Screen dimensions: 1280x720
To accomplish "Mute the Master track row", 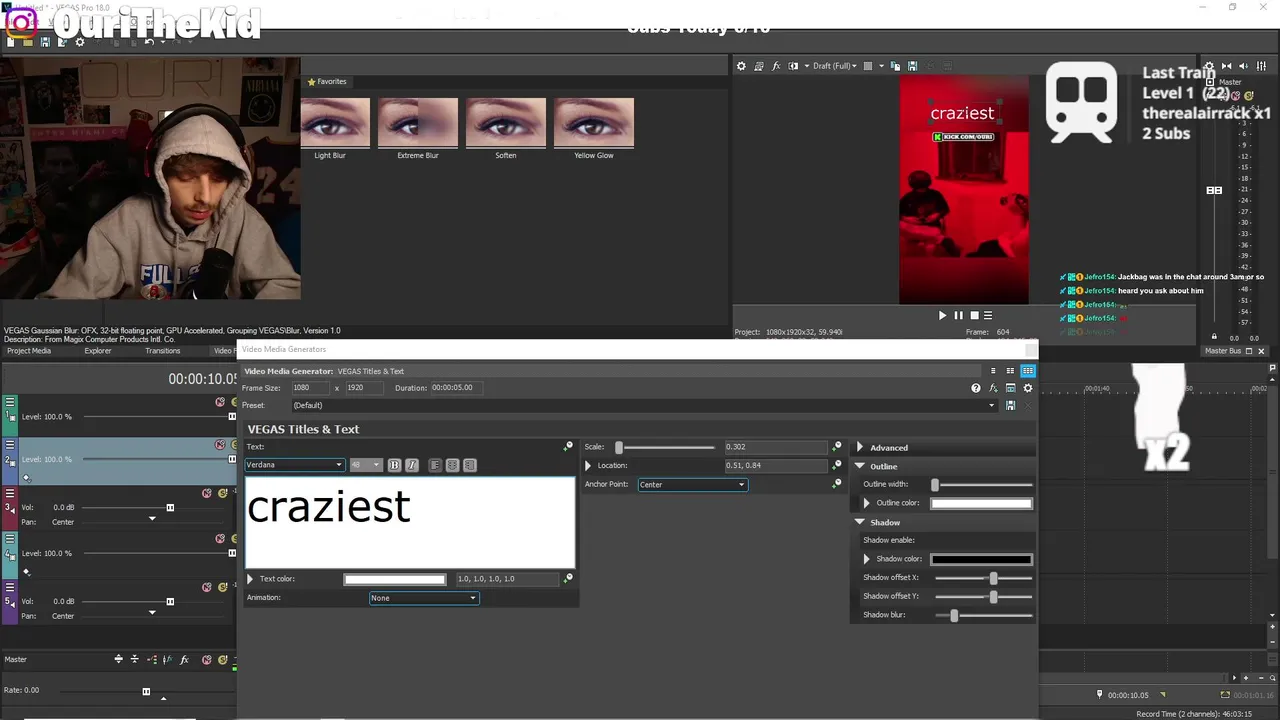I will (206, 660).
